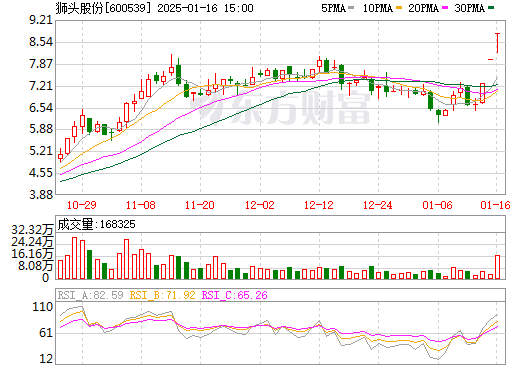Click the RSI axis label 61

[46, 333]
